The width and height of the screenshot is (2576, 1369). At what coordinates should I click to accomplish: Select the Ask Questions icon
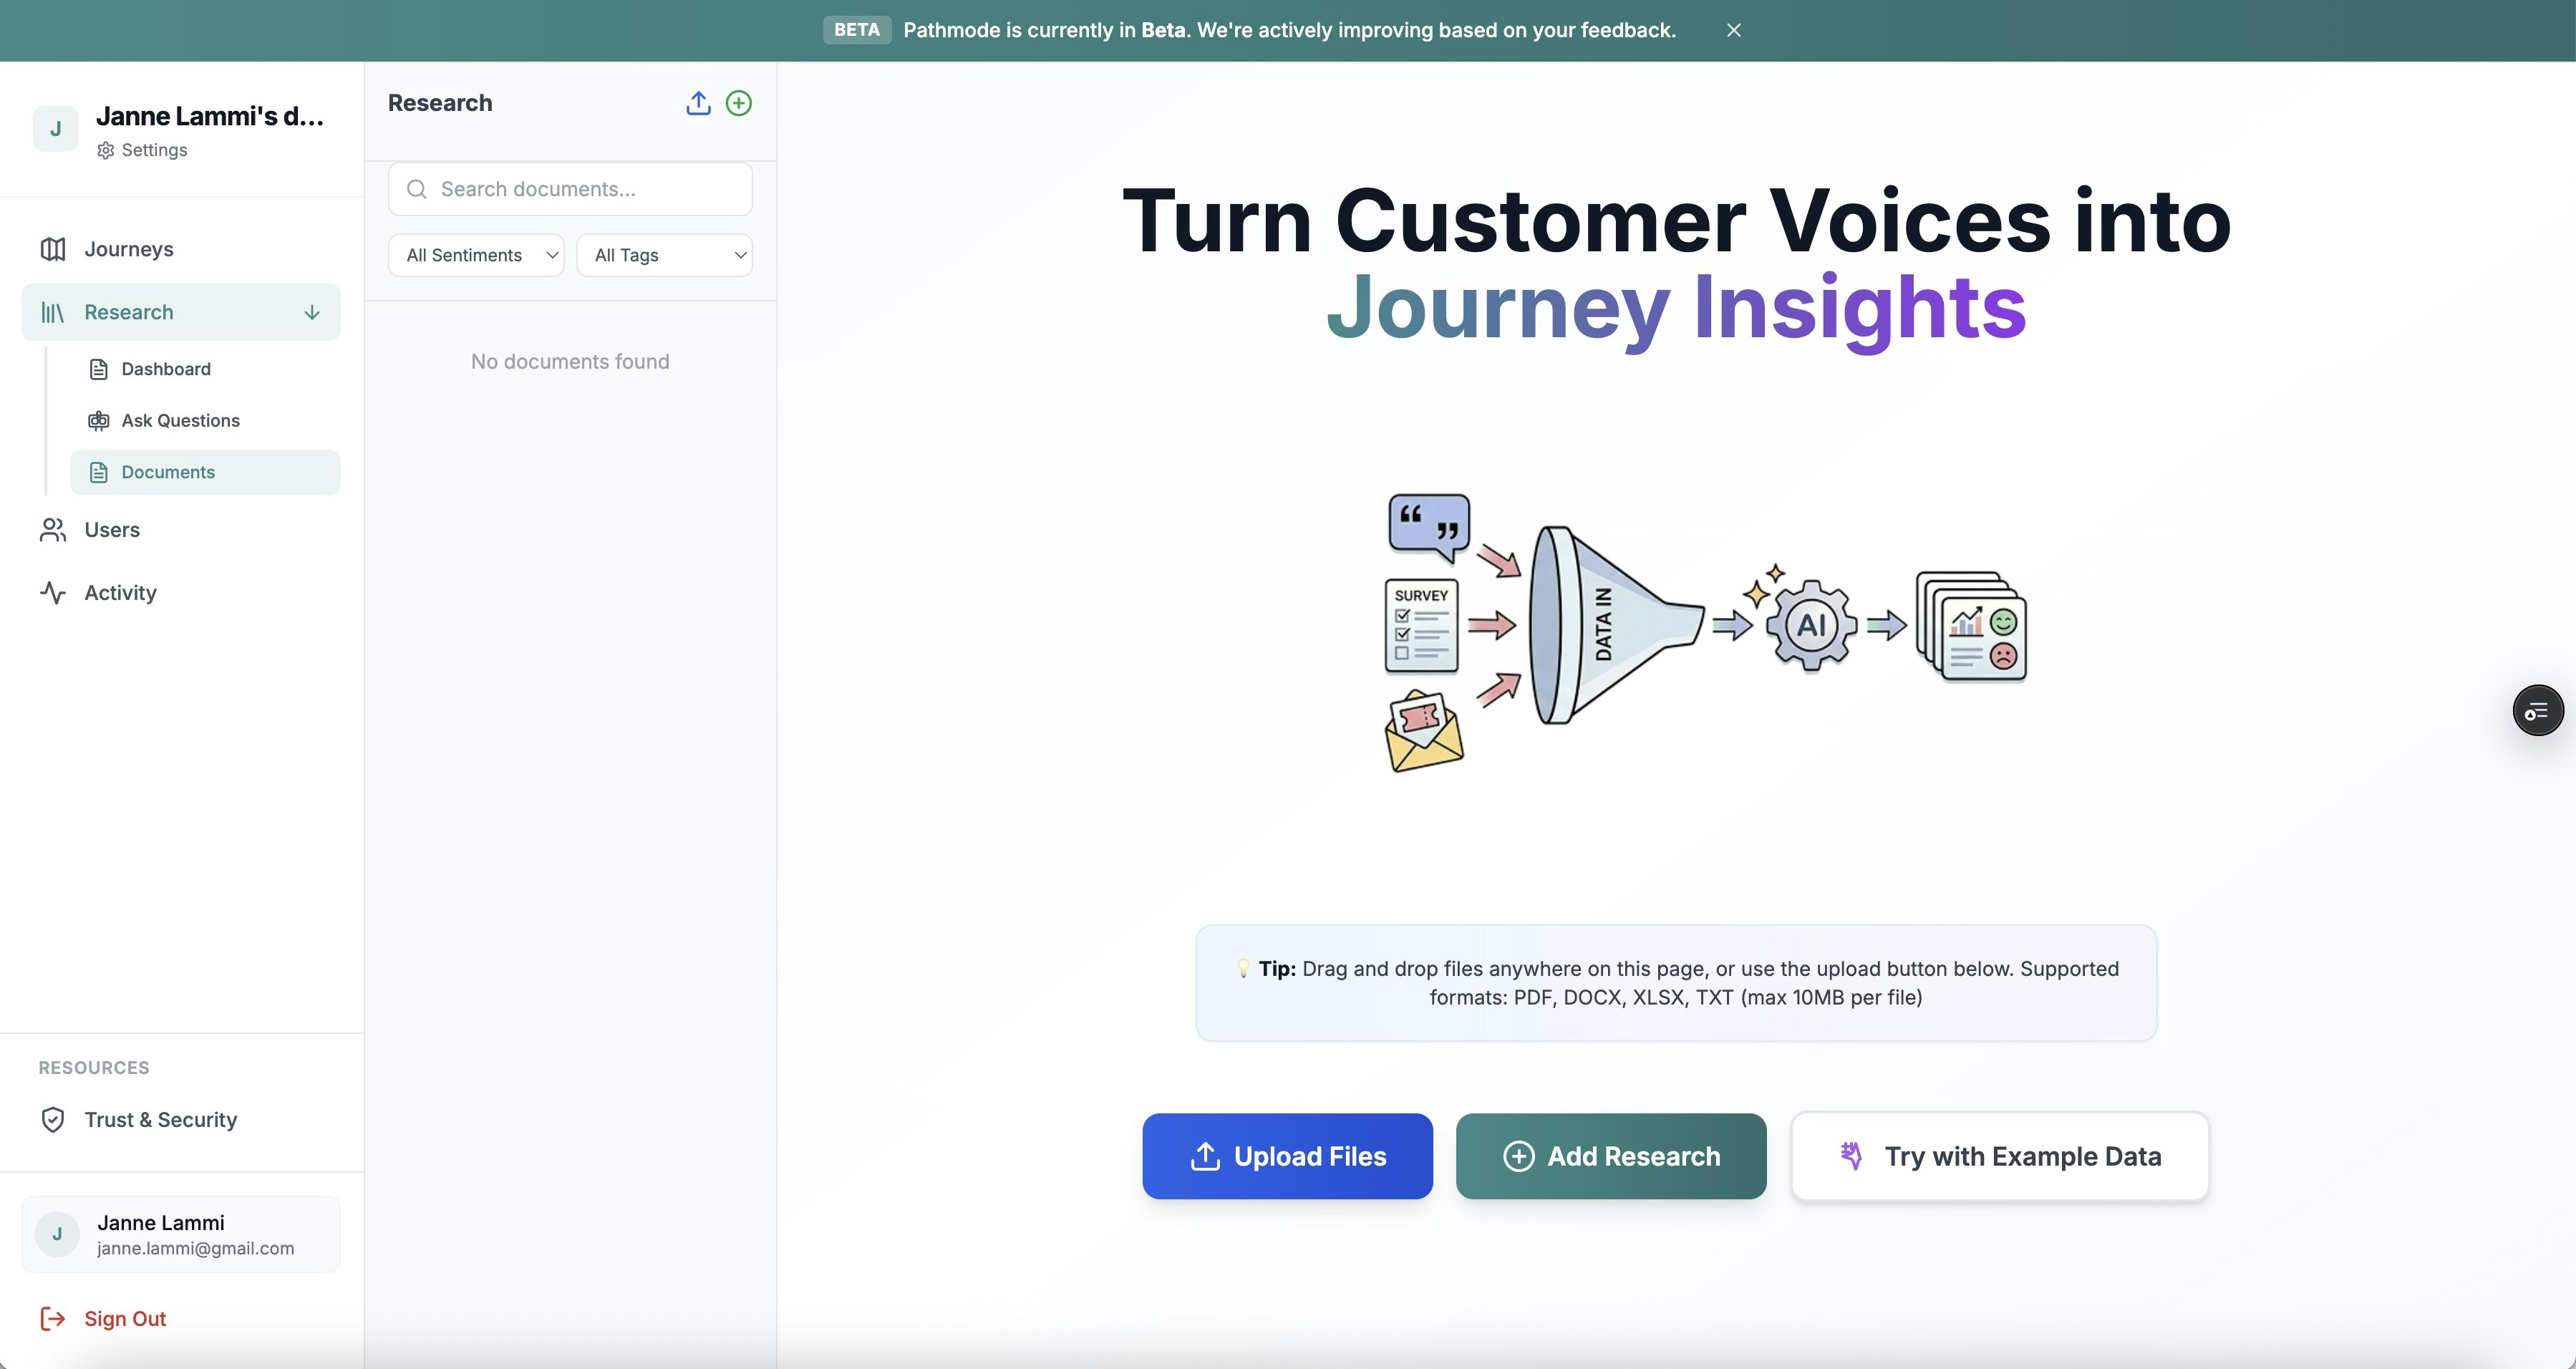coord(98,420)
